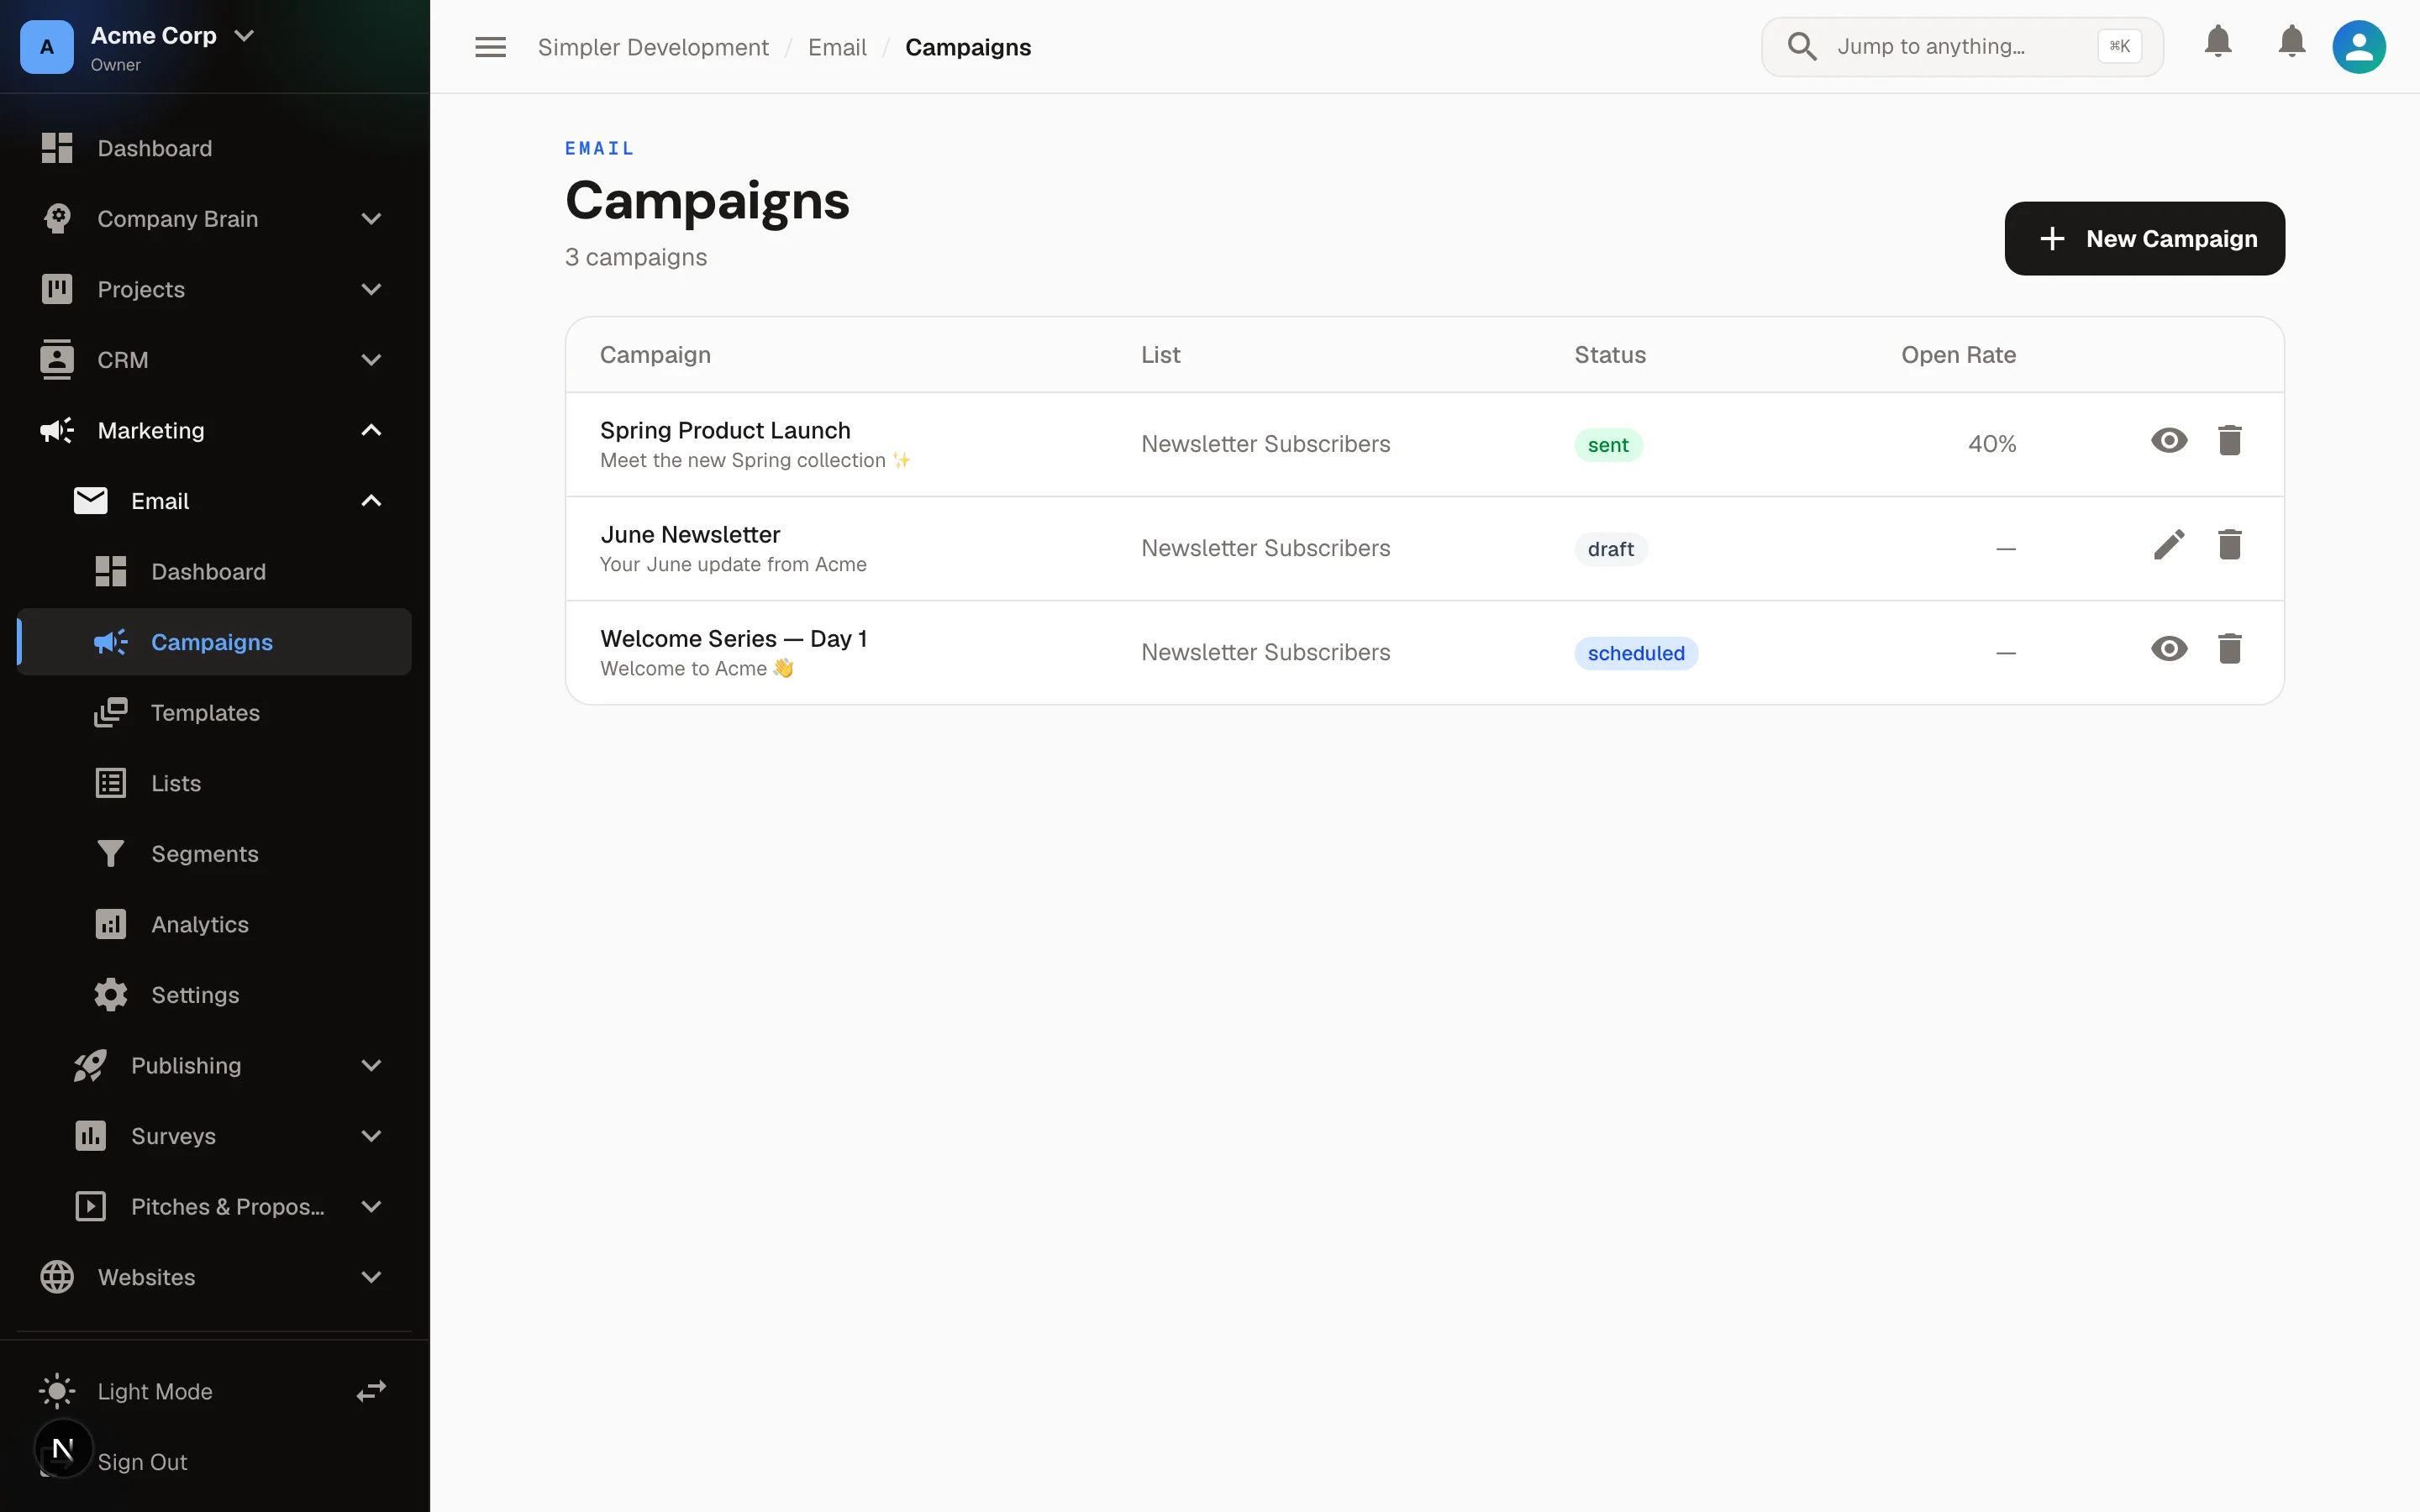Click the Projects board icon
Viewport: 2420px width, 1512px height.
(57, 289)
